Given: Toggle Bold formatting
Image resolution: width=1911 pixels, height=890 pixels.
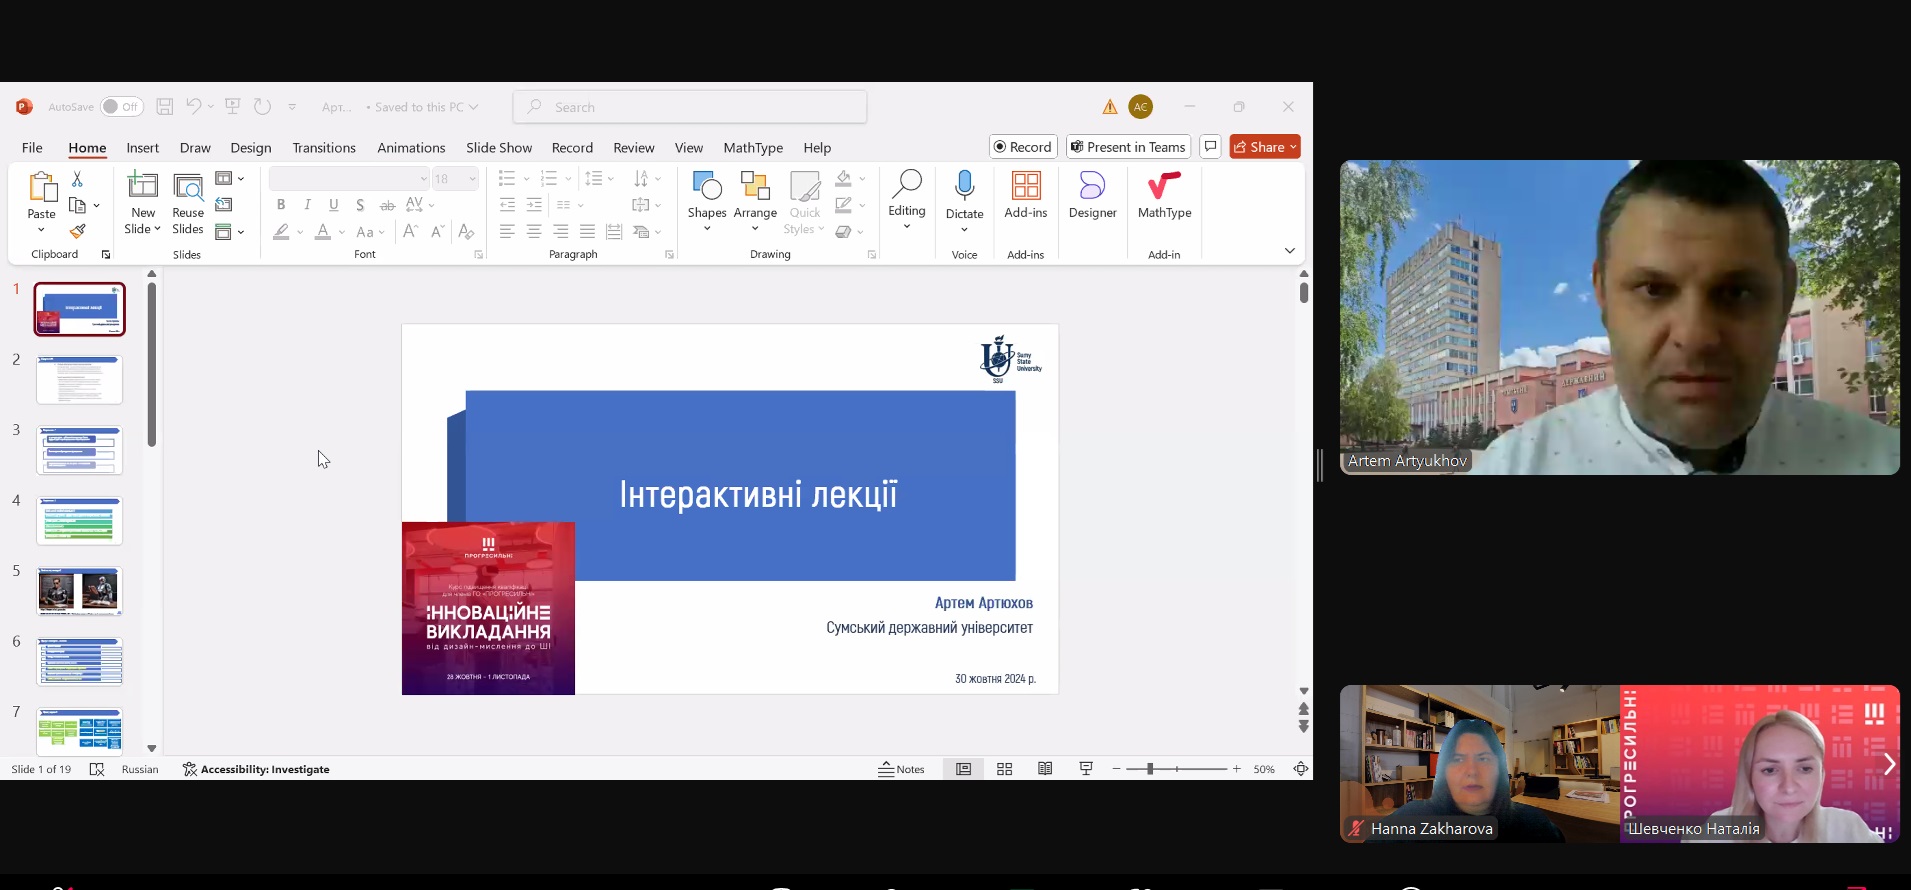Looking at the screenshot, I should click(x=281, y=205).
